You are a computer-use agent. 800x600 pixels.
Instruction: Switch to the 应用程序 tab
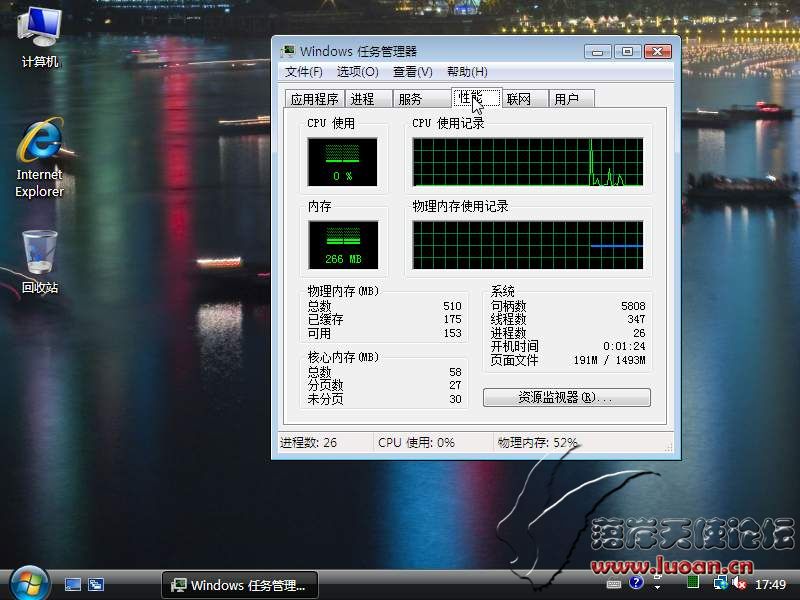[314, 99]
